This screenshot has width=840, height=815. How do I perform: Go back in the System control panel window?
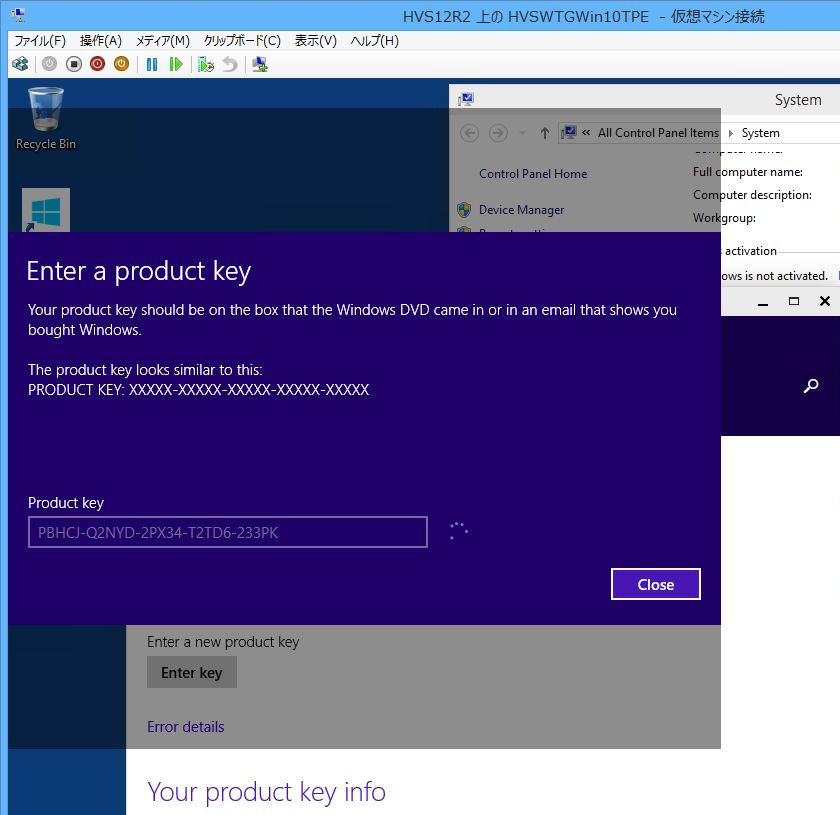pyautogui.click(x=470, y=133)
